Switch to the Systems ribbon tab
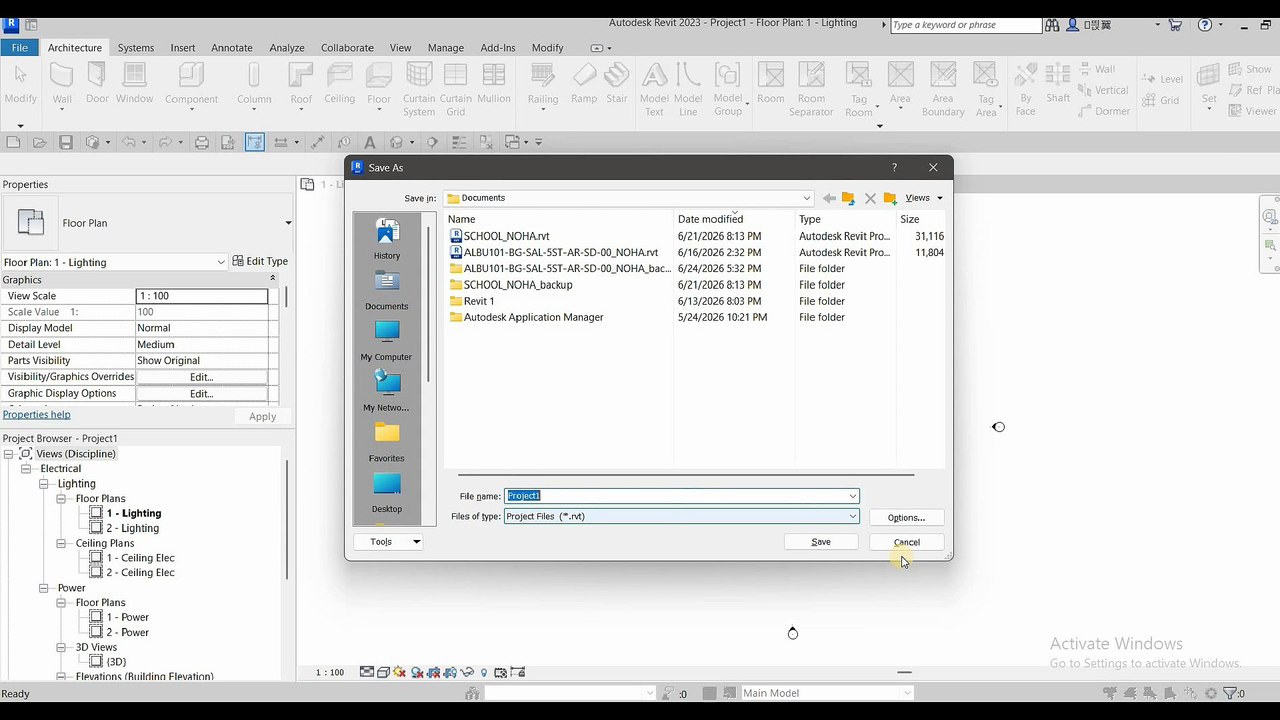Image resolution: width=1280 pixels, height=720 pixels. pyautogui.click(x=136, y=47)
